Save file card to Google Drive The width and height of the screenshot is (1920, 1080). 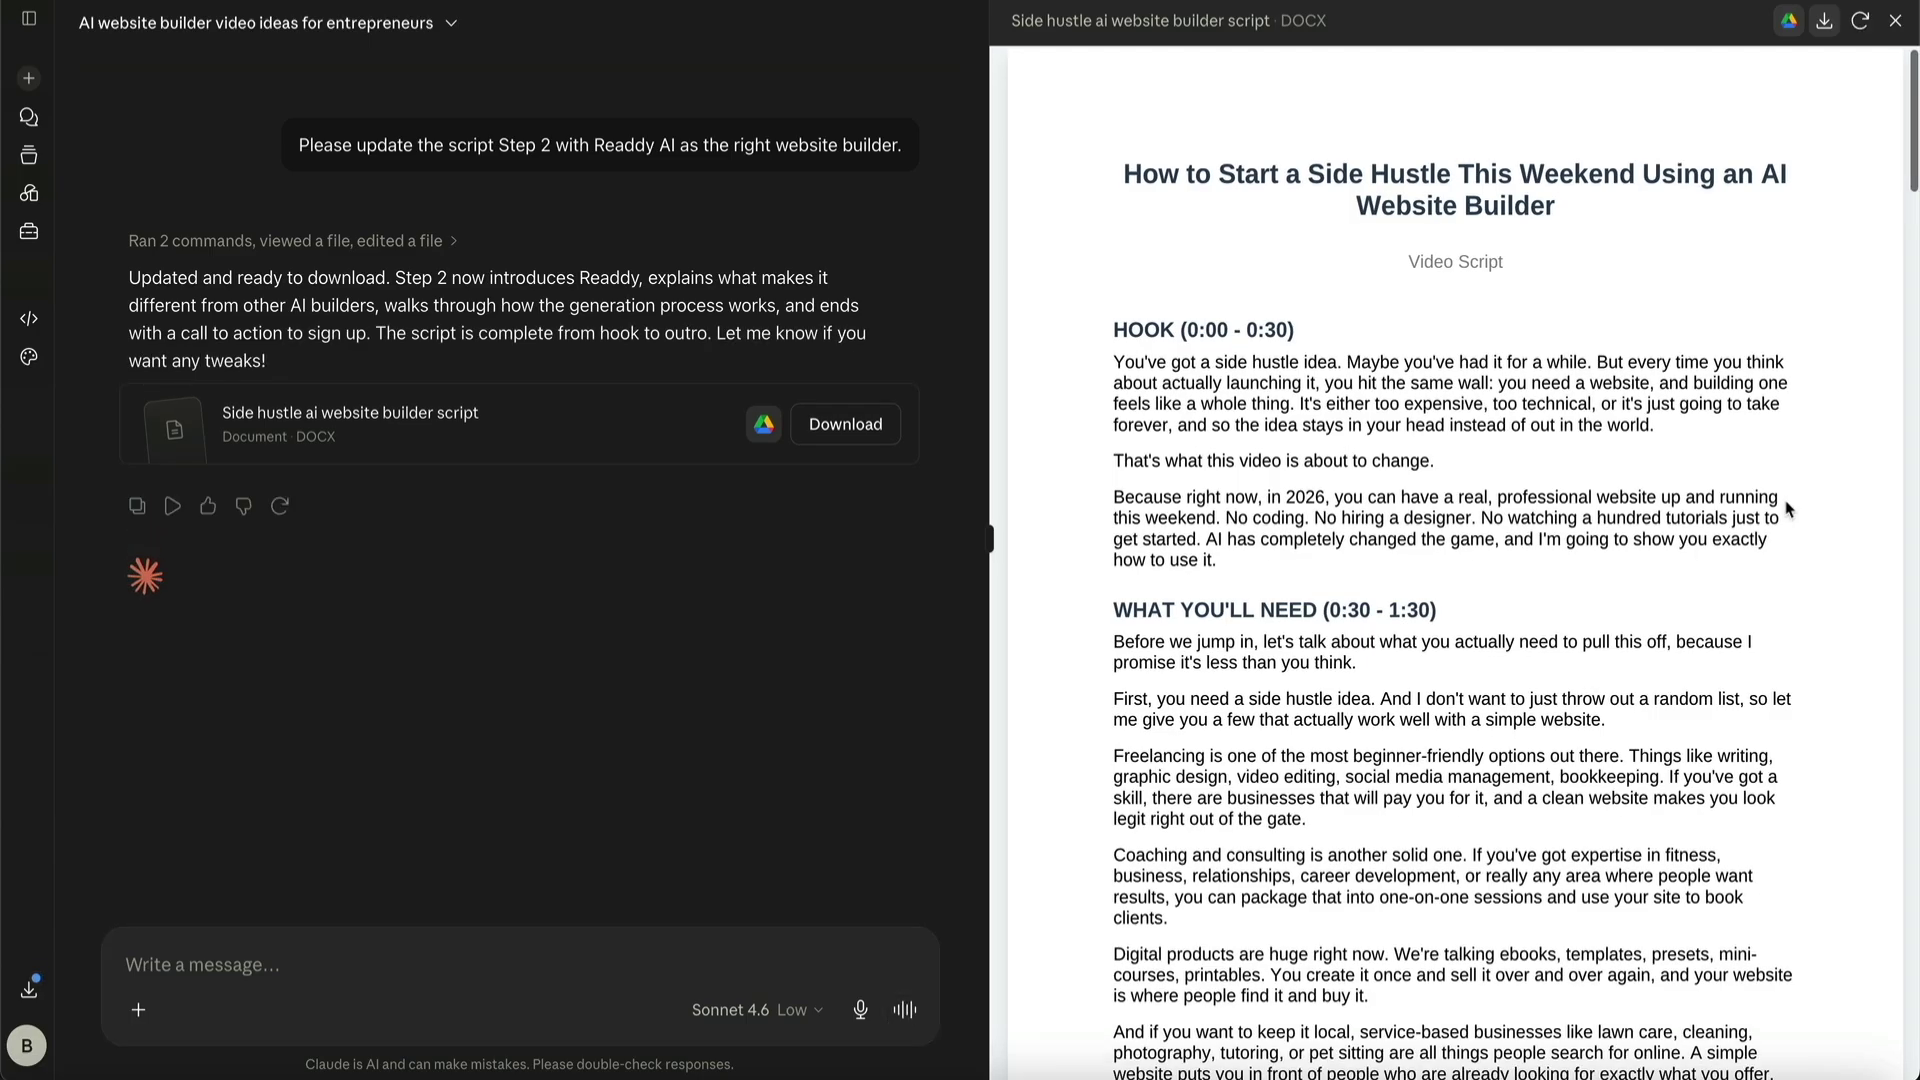(x=764, y=424)
